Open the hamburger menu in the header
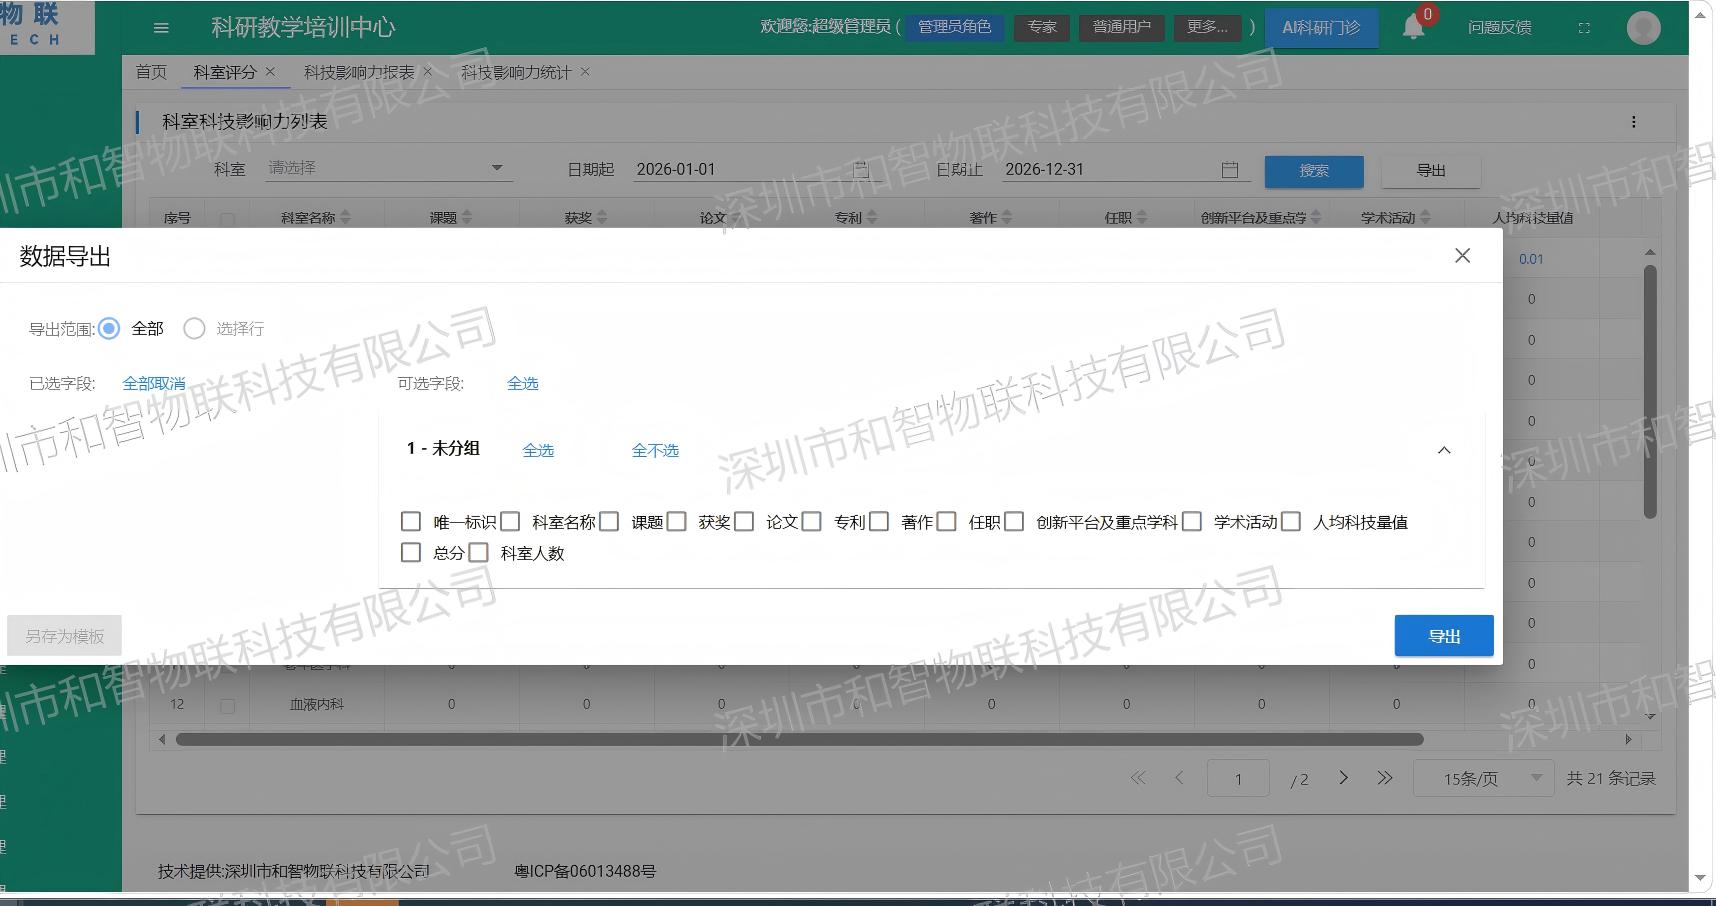The width and height of the screenshot is (1716, 906). click(x=161, y=28)
